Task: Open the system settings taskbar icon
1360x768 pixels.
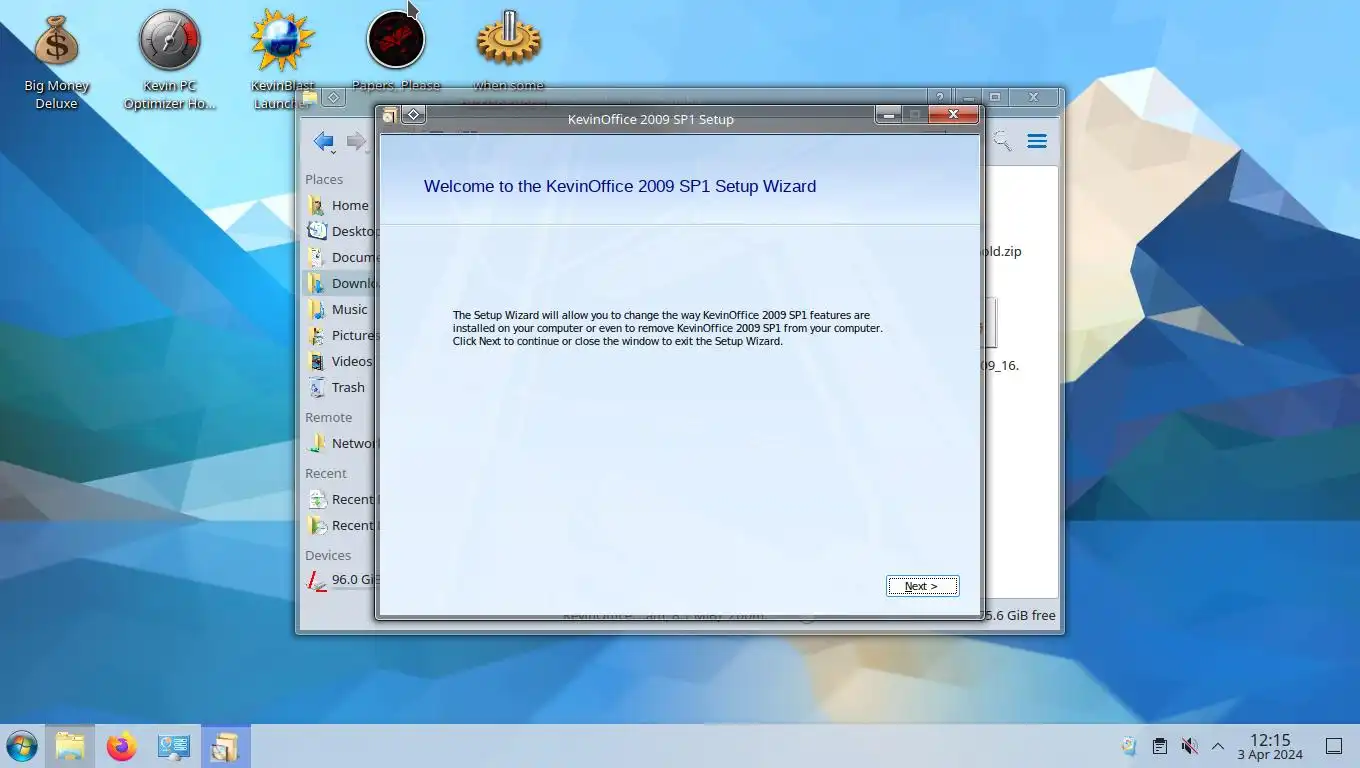Action: pyautogui.click(x=174, y=746)
